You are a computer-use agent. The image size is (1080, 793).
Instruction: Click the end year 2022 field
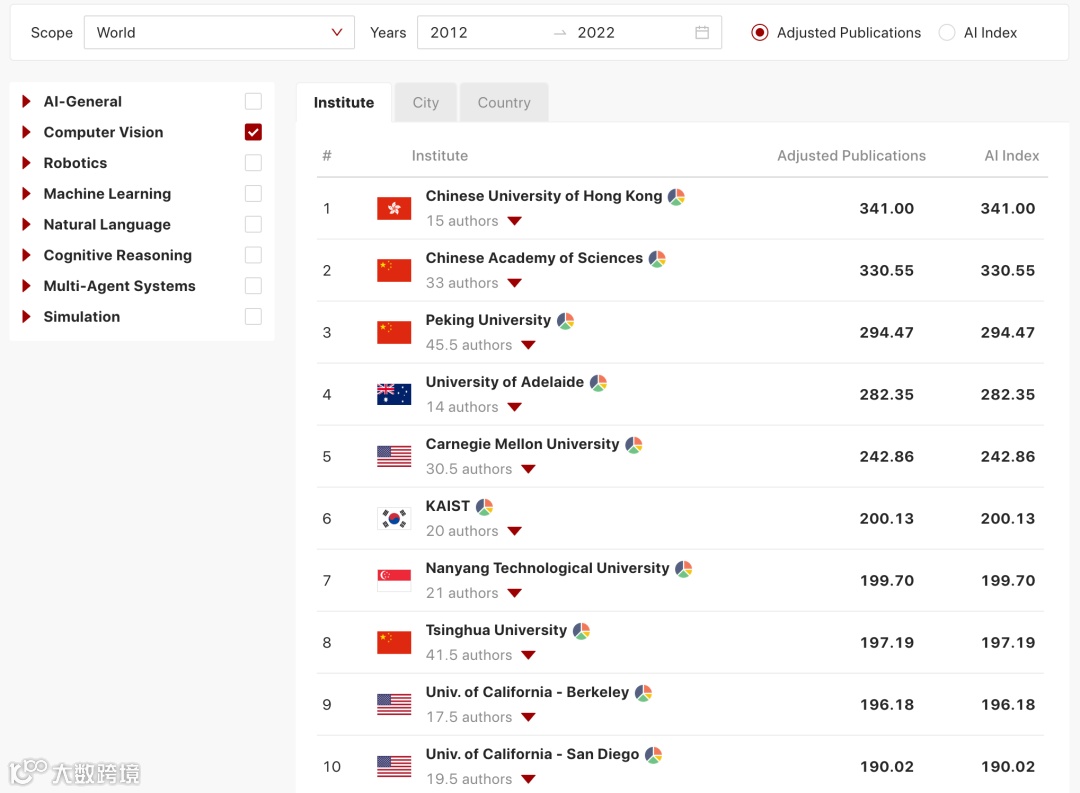tap(596, 32)
